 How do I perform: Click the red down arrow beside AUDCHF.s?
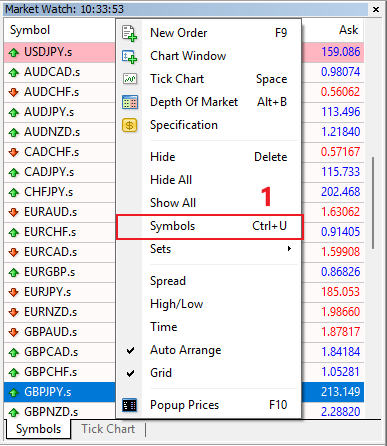(14, 92)
